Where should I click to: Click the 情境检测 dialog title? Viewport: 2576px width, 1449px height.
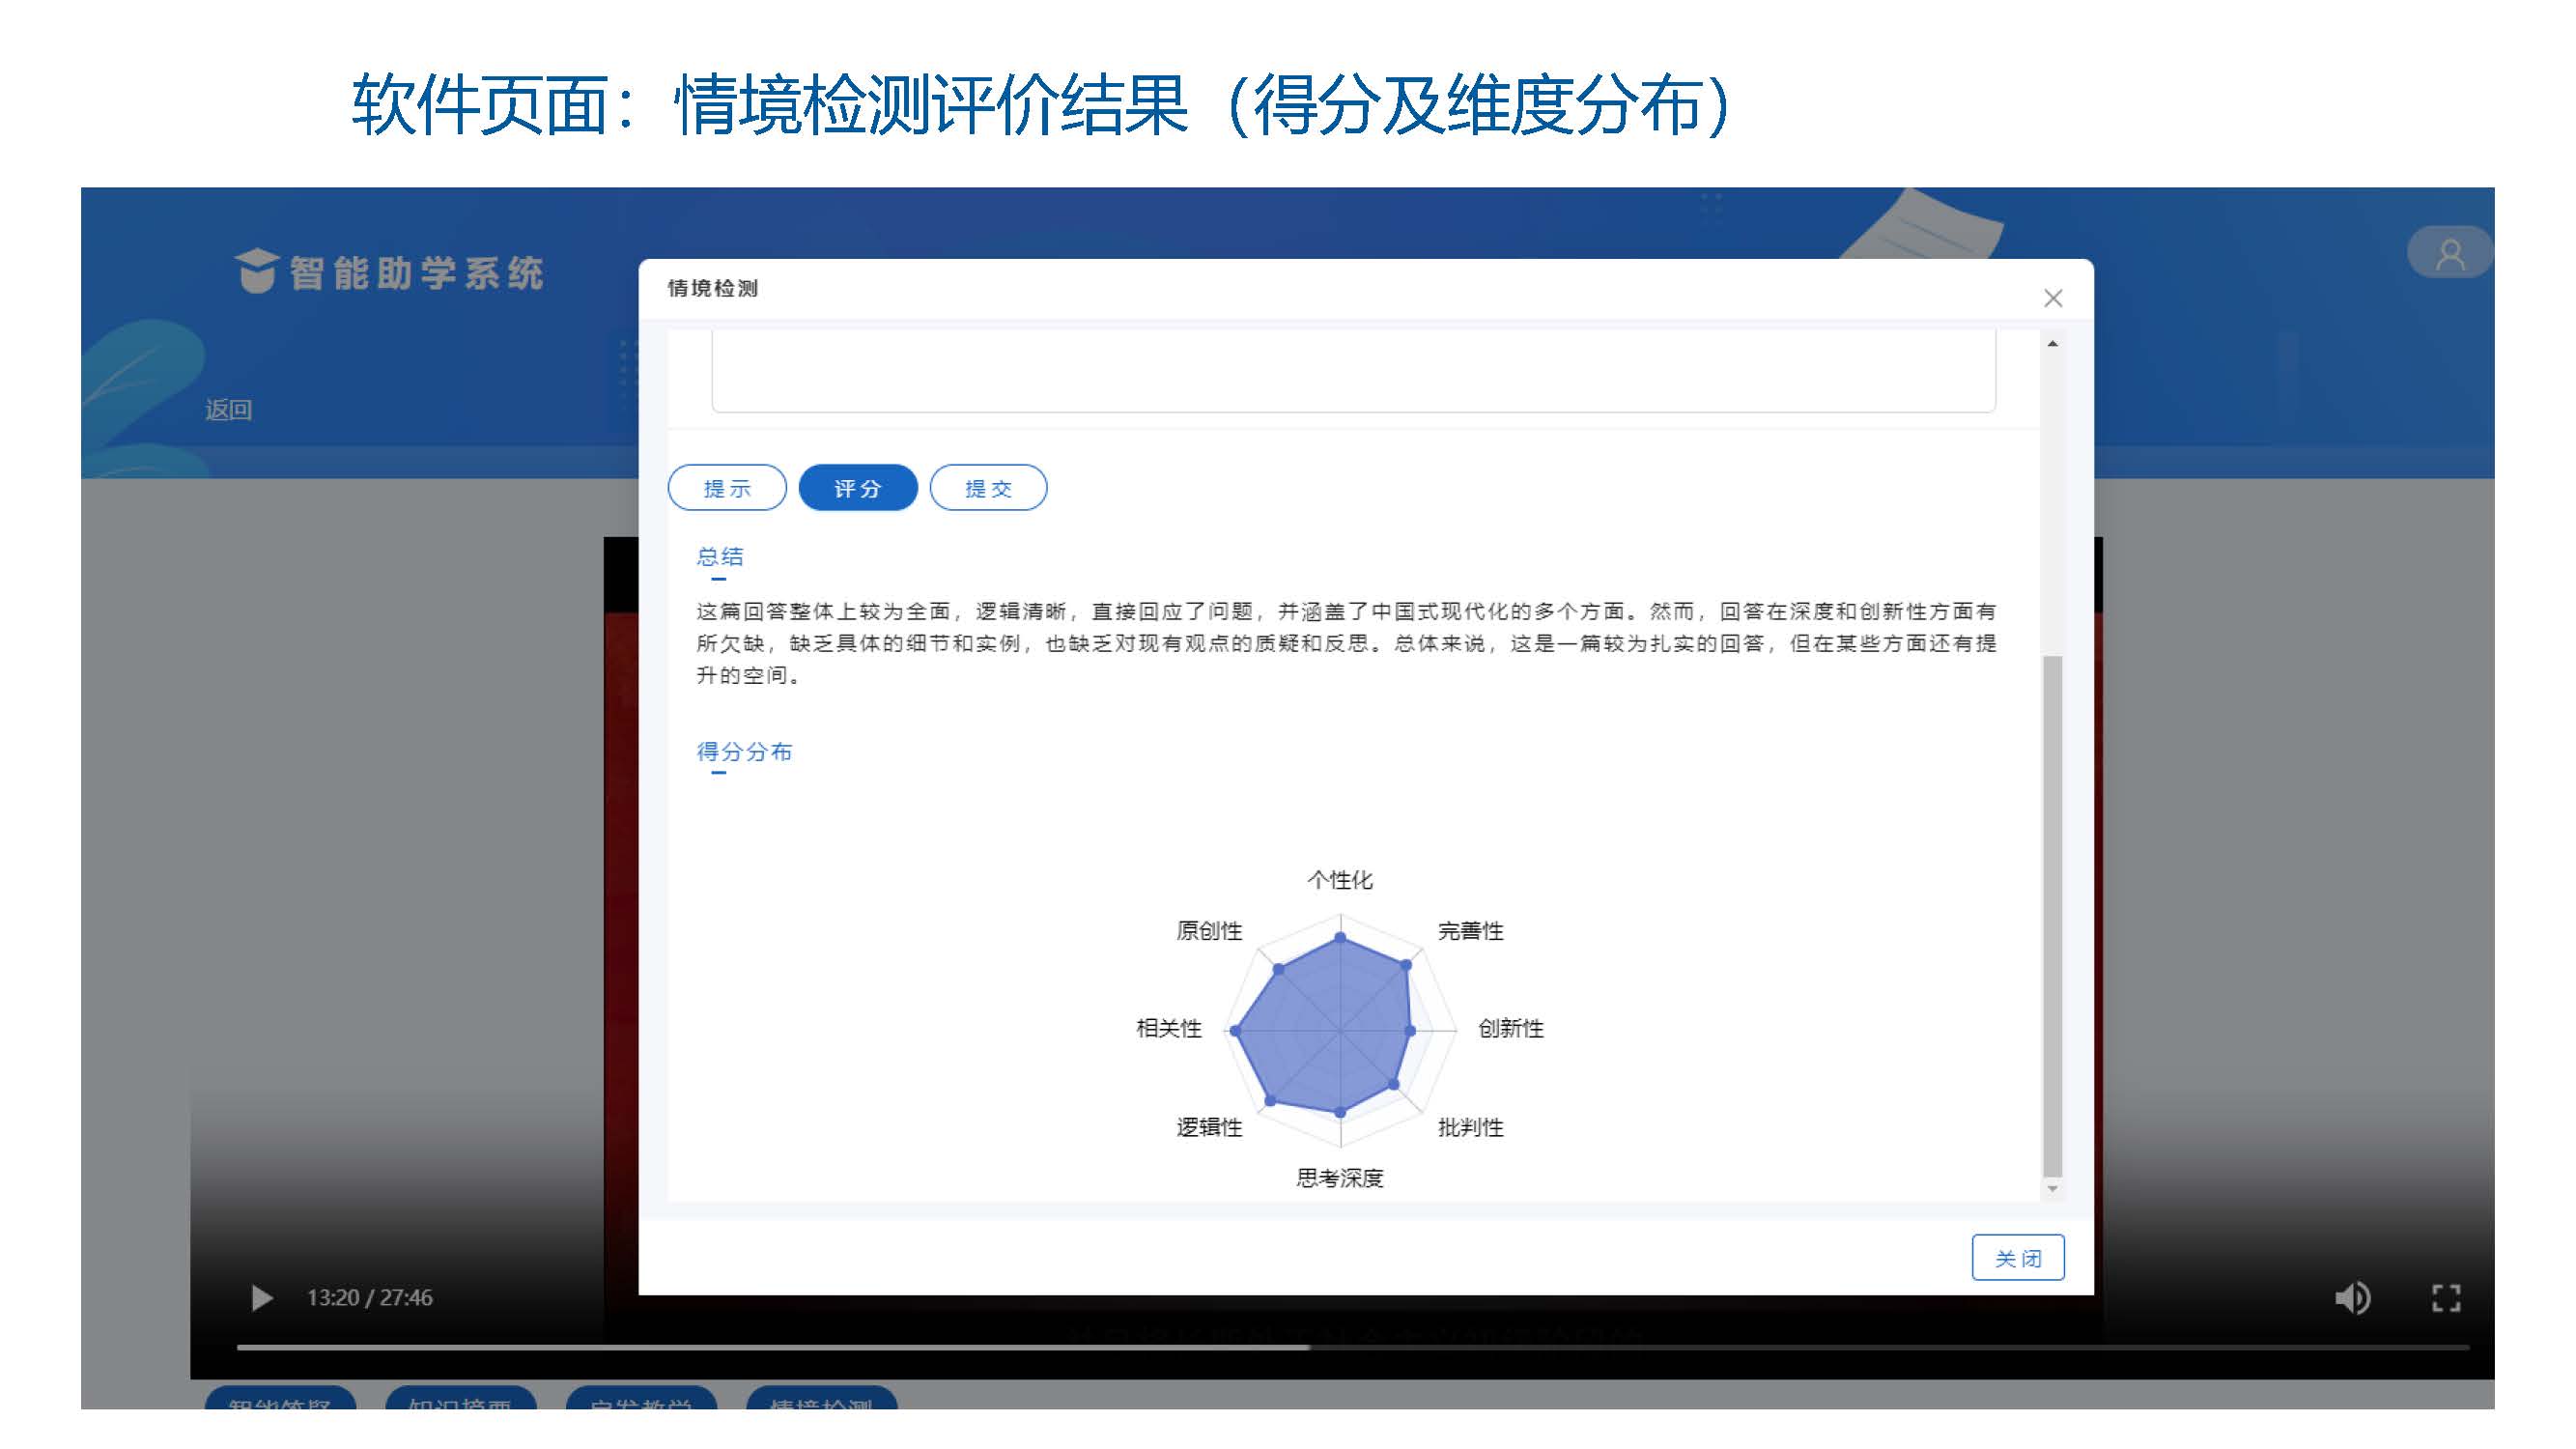coord(713,288)
